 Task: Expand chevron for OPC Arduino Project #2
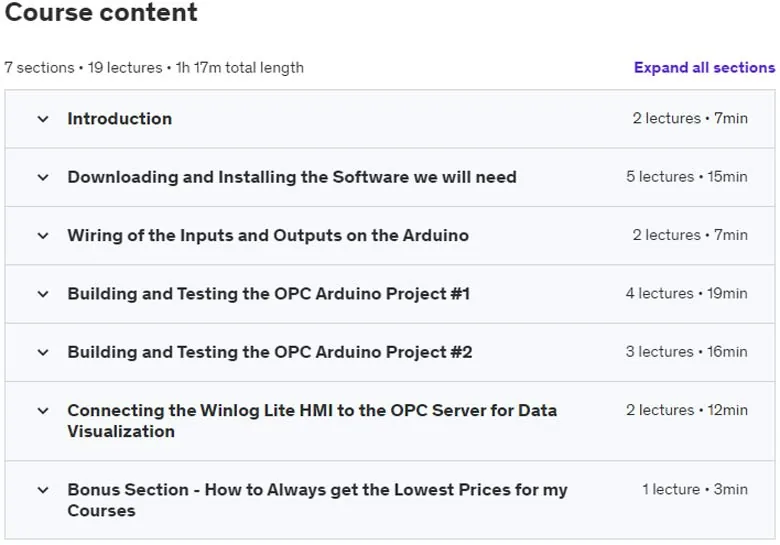tap(43, 353)
